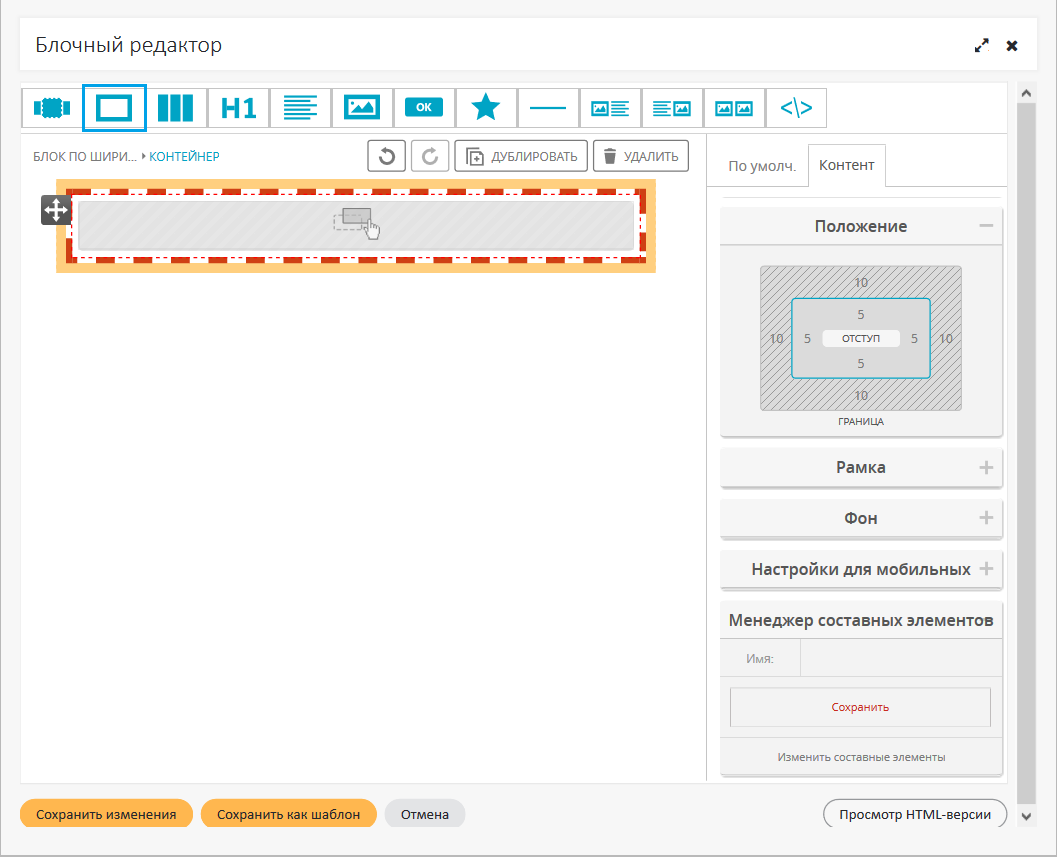Image resolution: width=1057 pixels, height=857 pixels.
Task: Click the undo arrow button
Action: [387, 156]
